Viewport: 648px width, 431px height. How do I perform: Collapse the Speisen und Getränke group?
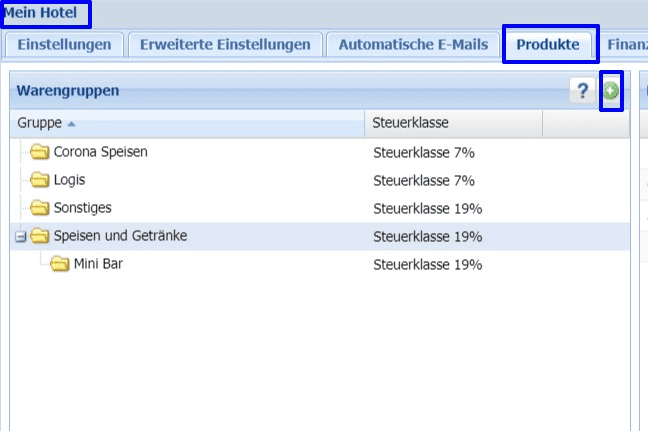coord(21,237)
